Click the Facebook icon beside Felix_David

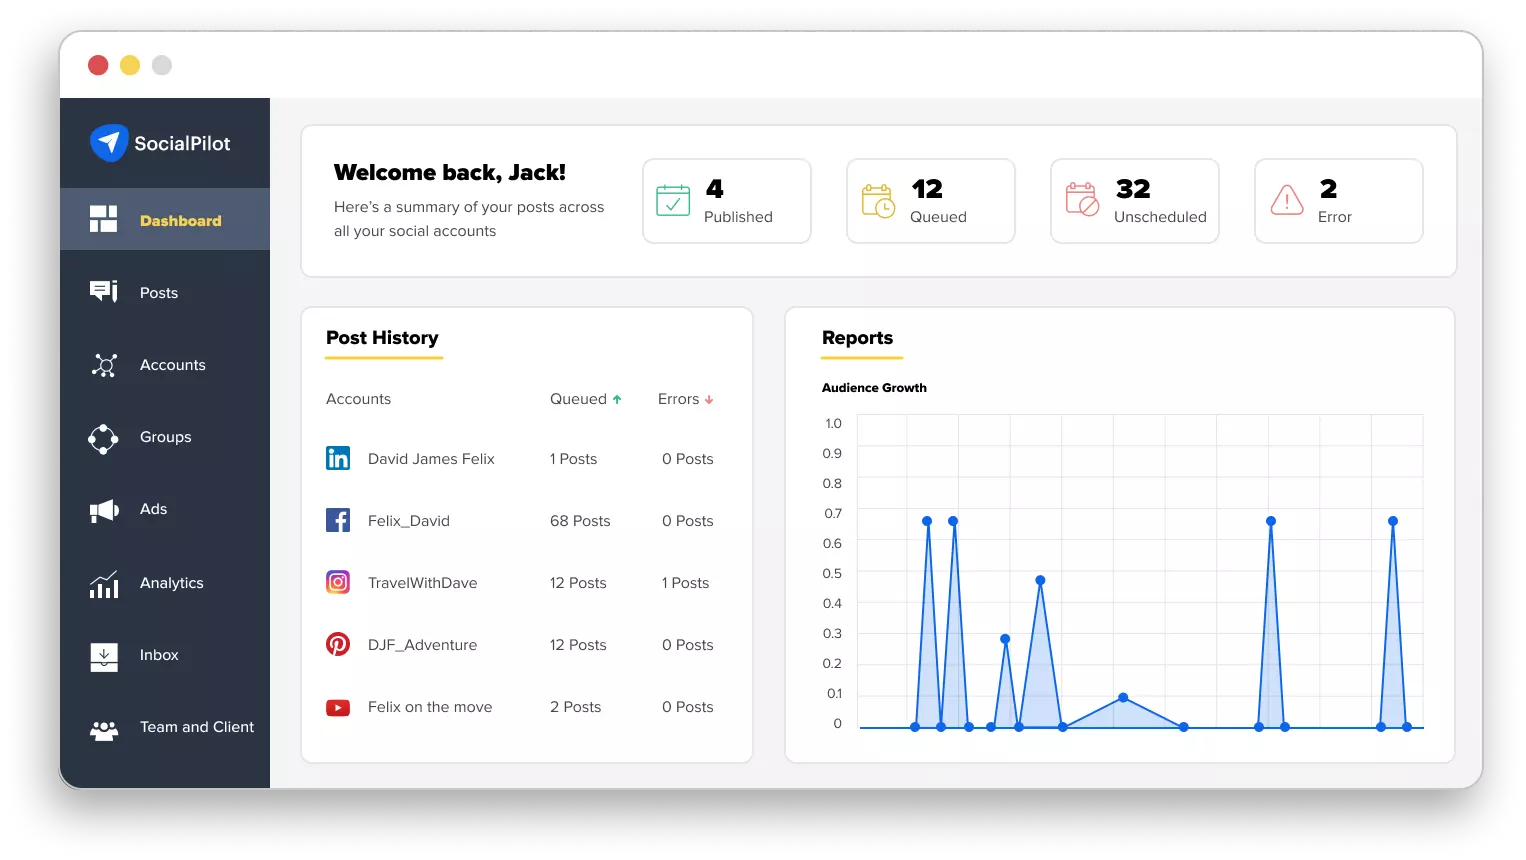click(x=338, y=520)
